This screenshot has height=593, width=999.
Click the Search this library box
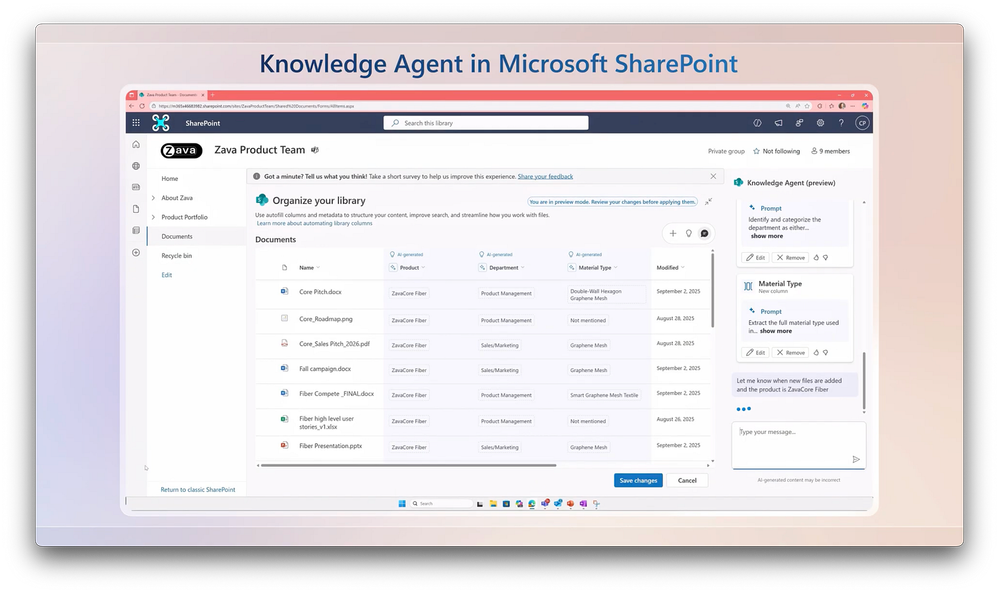tap(485, 123)
